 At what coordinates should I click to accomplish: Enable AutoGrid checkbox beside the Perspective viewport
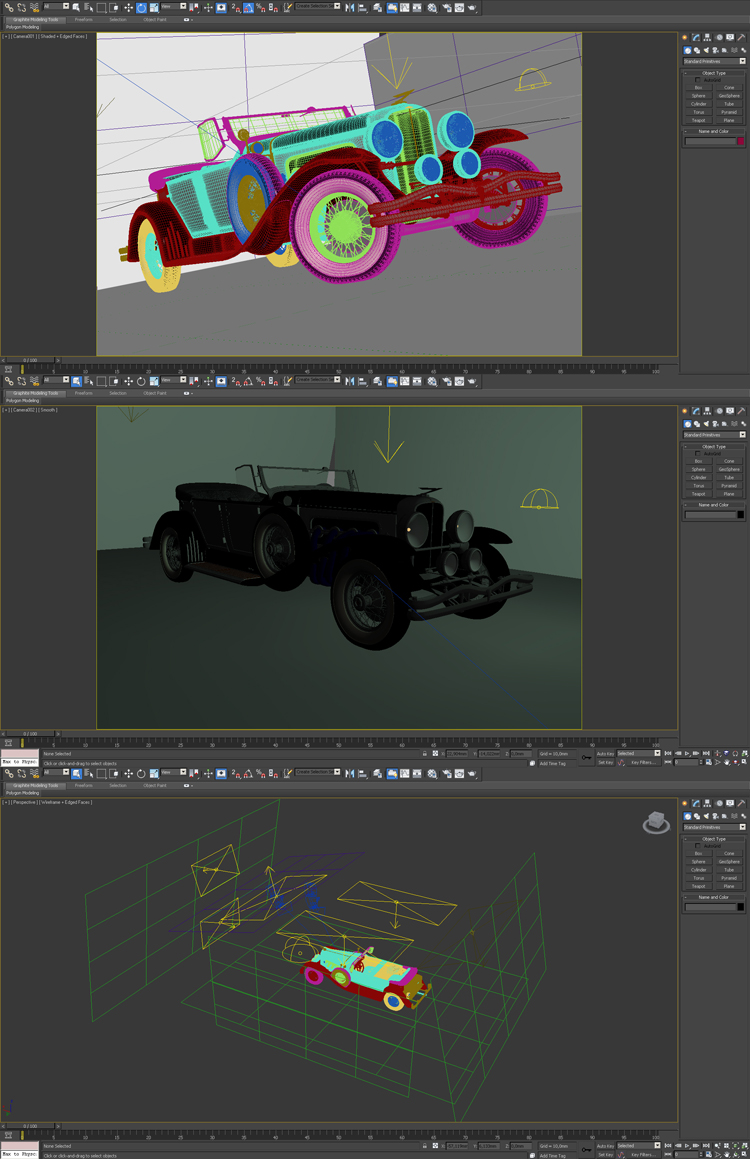point(698,845)
